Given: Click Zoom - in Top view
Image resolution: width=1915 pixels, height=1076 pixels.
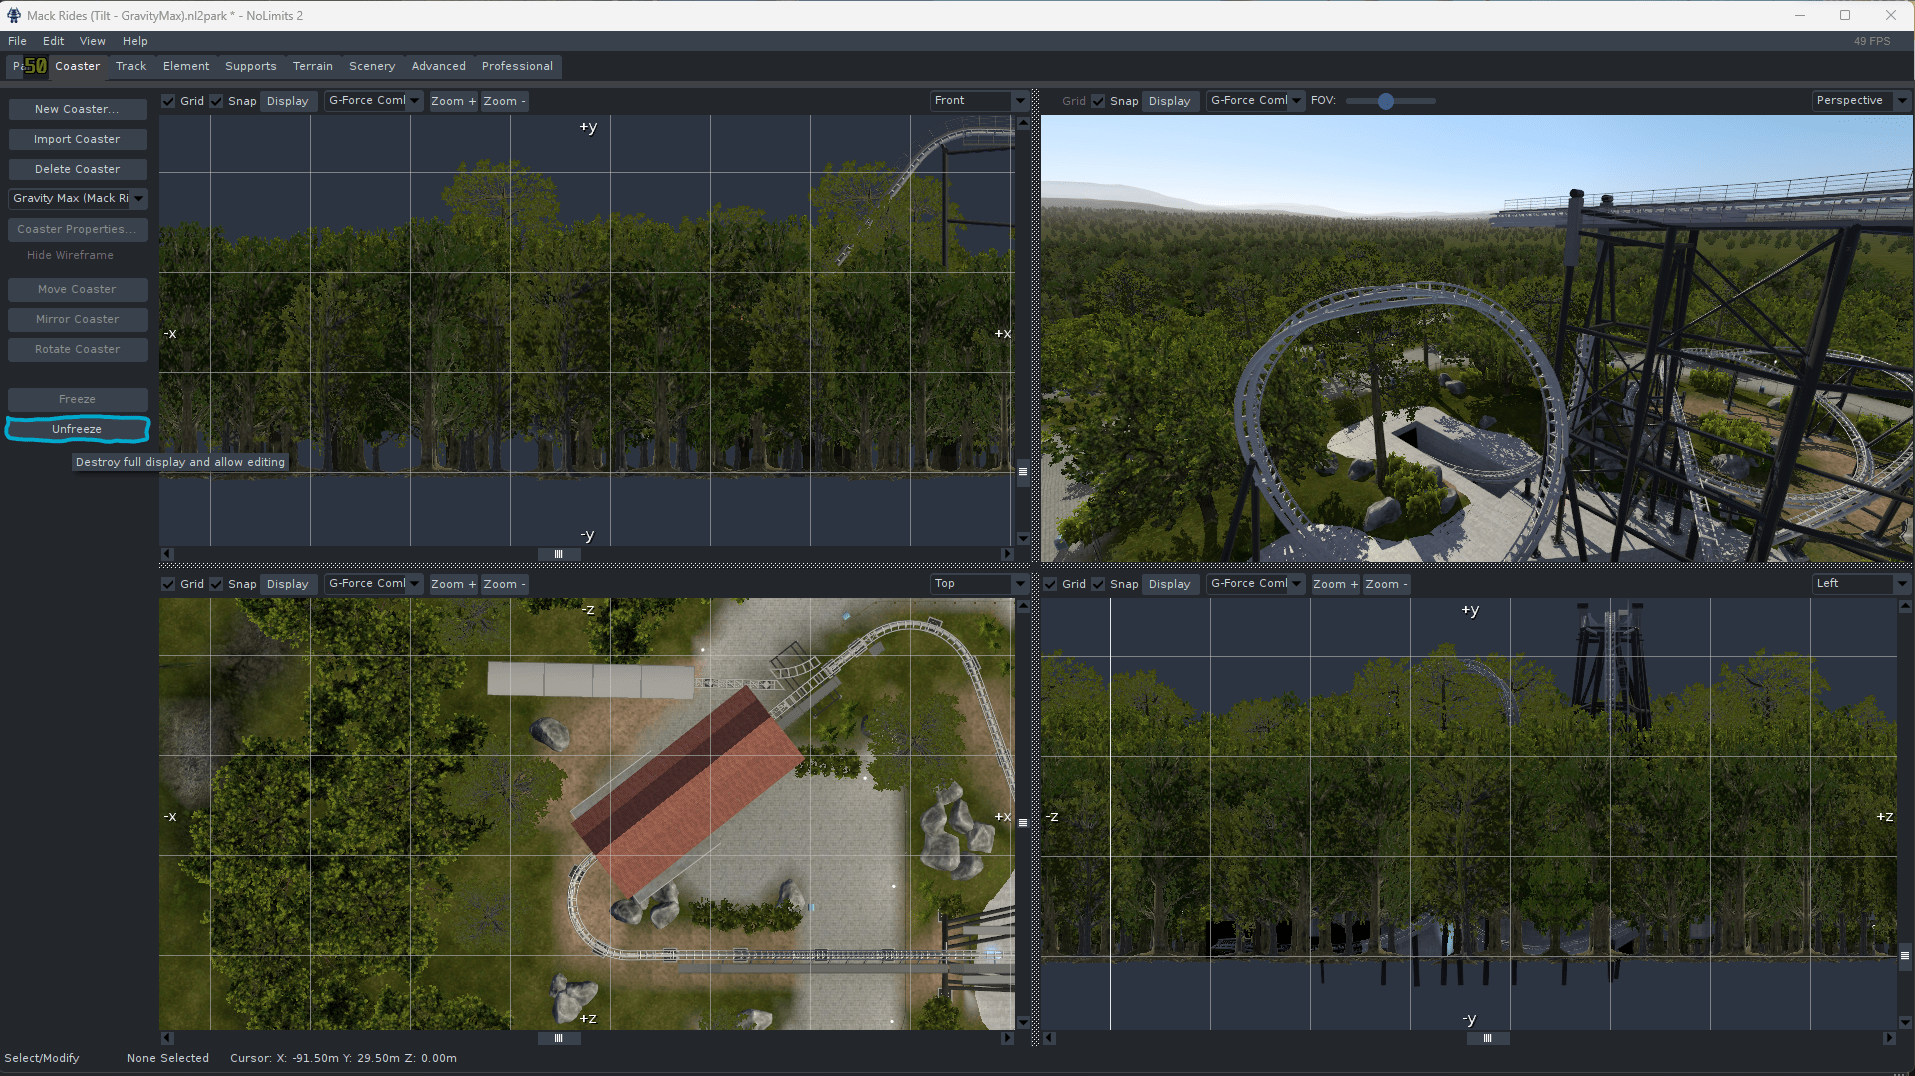Looking at the screenshot, I should click(504, 584).
